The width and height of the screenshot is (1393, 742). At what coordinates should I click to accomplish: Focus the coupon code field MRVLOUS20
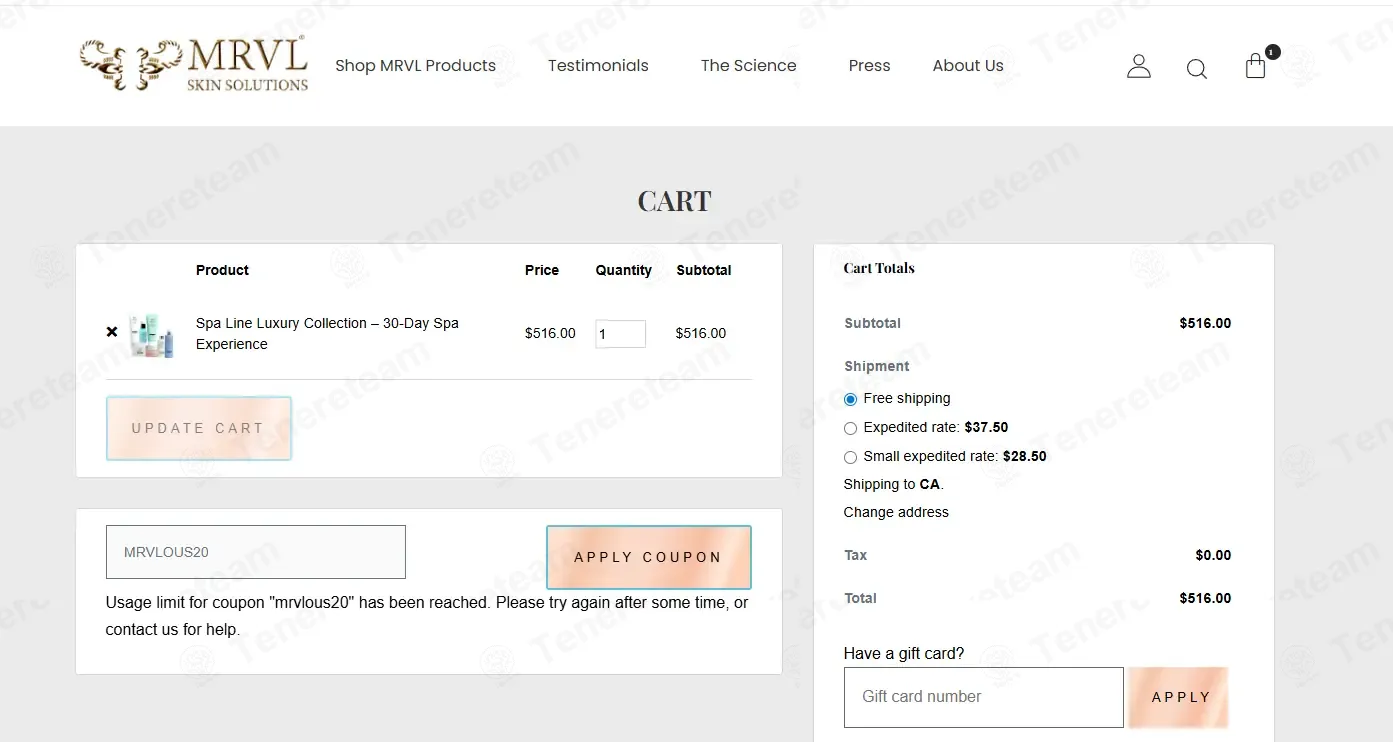(x=256, y=552)
